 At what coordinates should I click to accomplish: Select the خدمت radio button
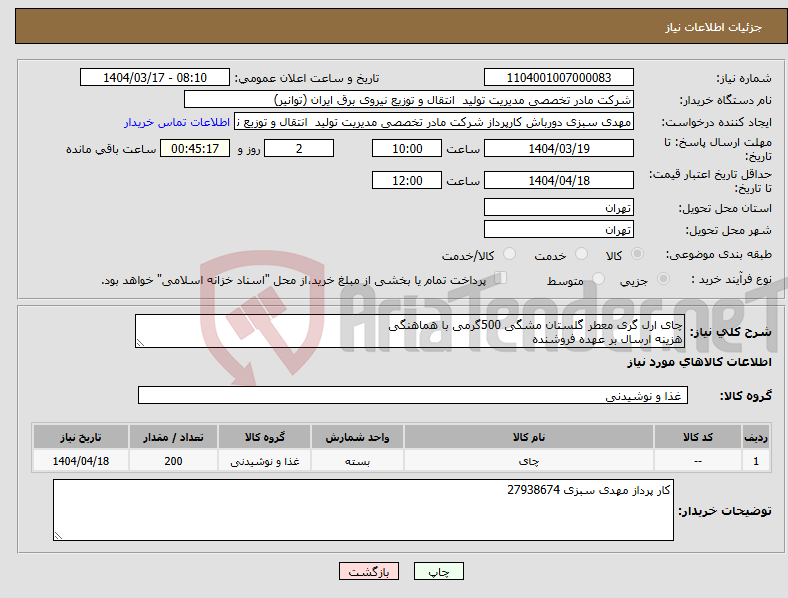(581, 254)
